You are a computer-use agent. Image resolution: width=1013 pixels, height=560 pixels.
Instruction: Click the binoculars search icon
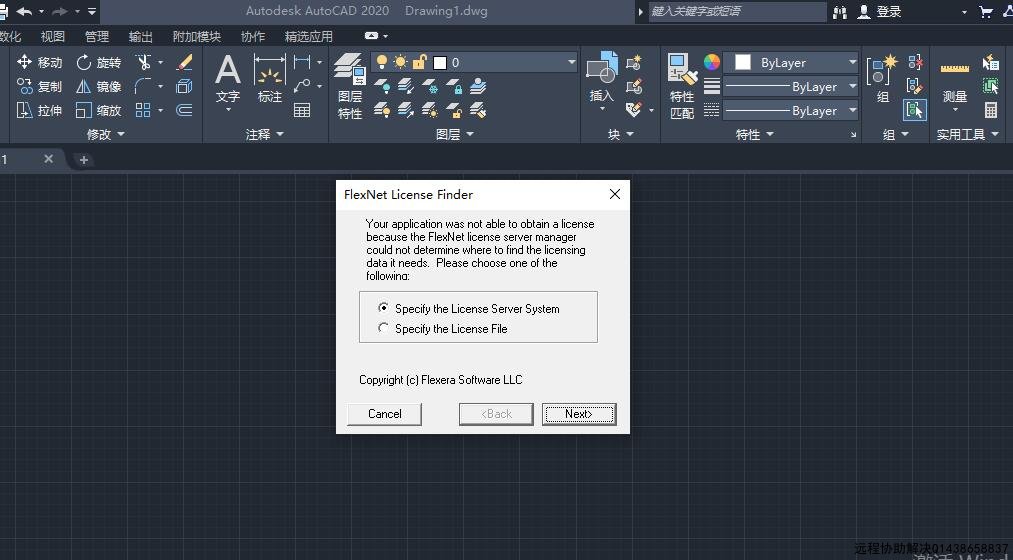(840, 12)
